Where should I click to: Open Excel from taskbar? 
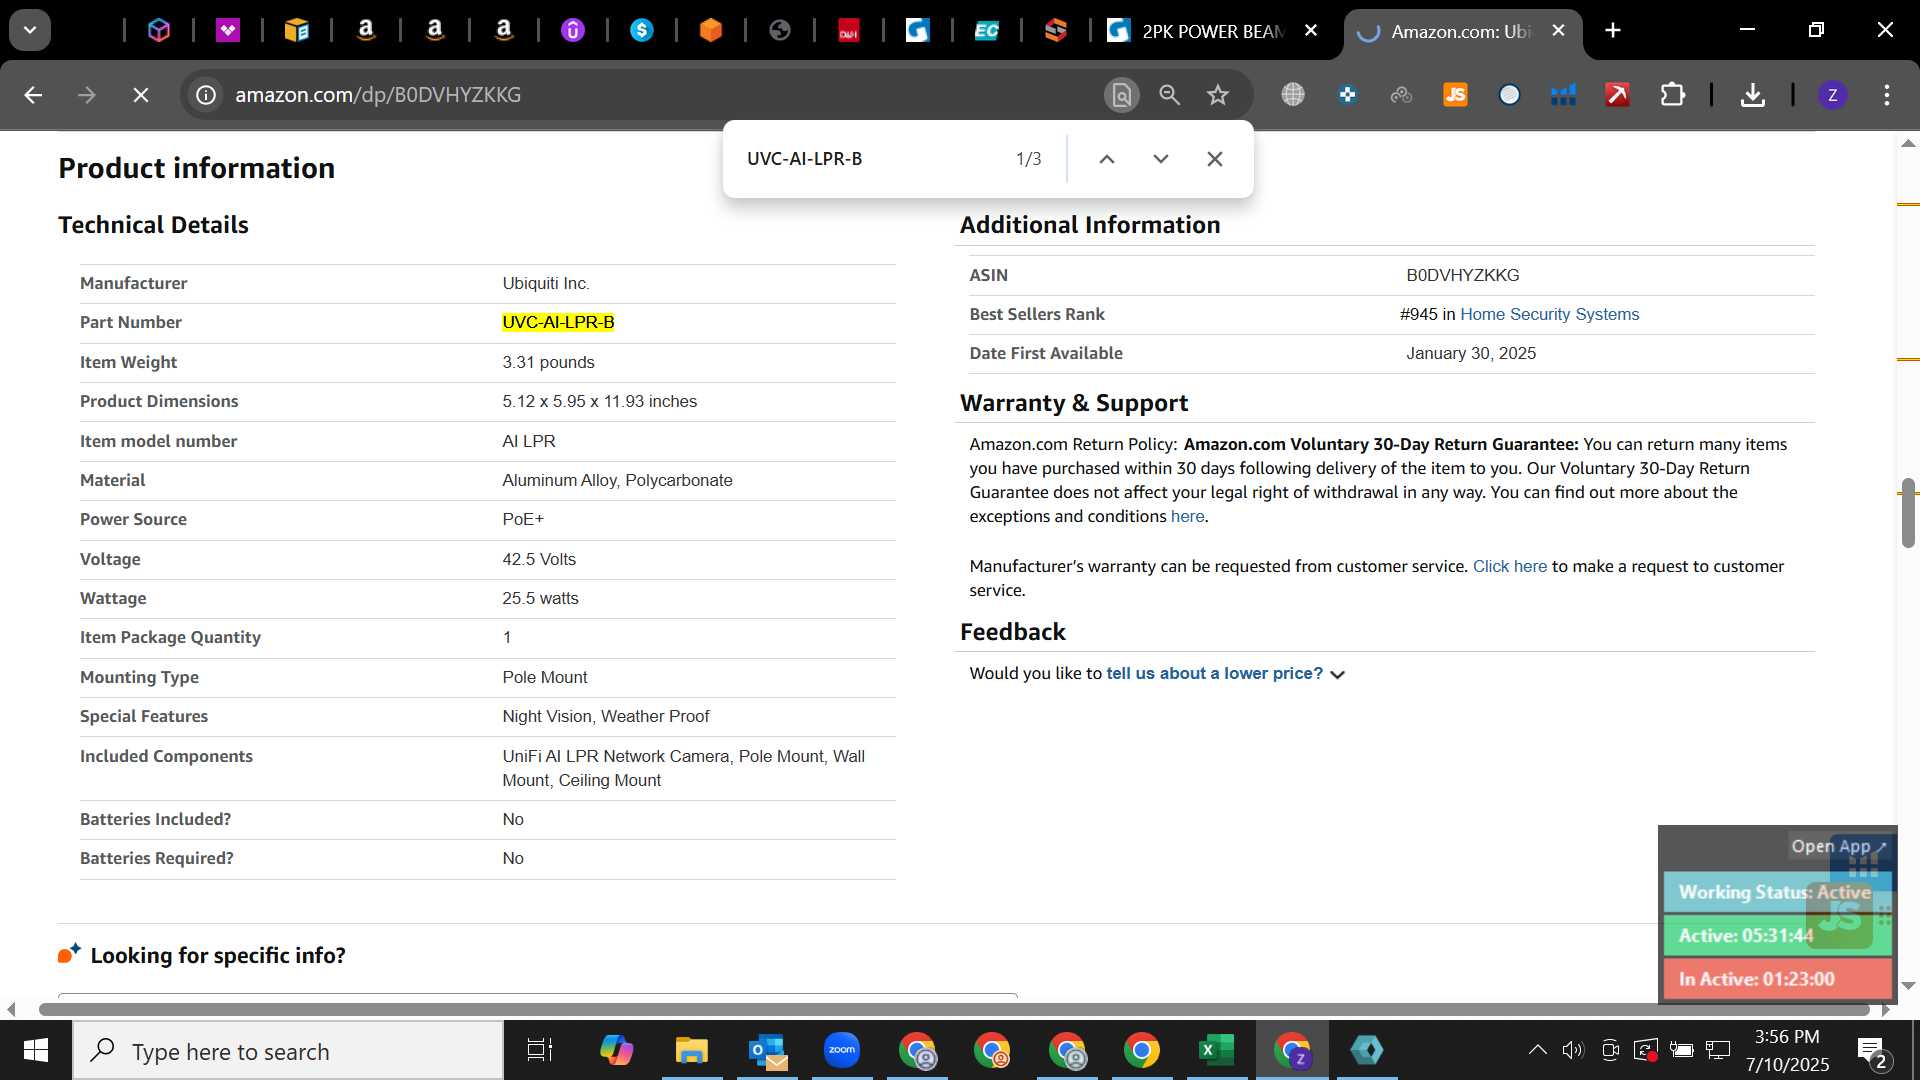tap(1216, 1051)
